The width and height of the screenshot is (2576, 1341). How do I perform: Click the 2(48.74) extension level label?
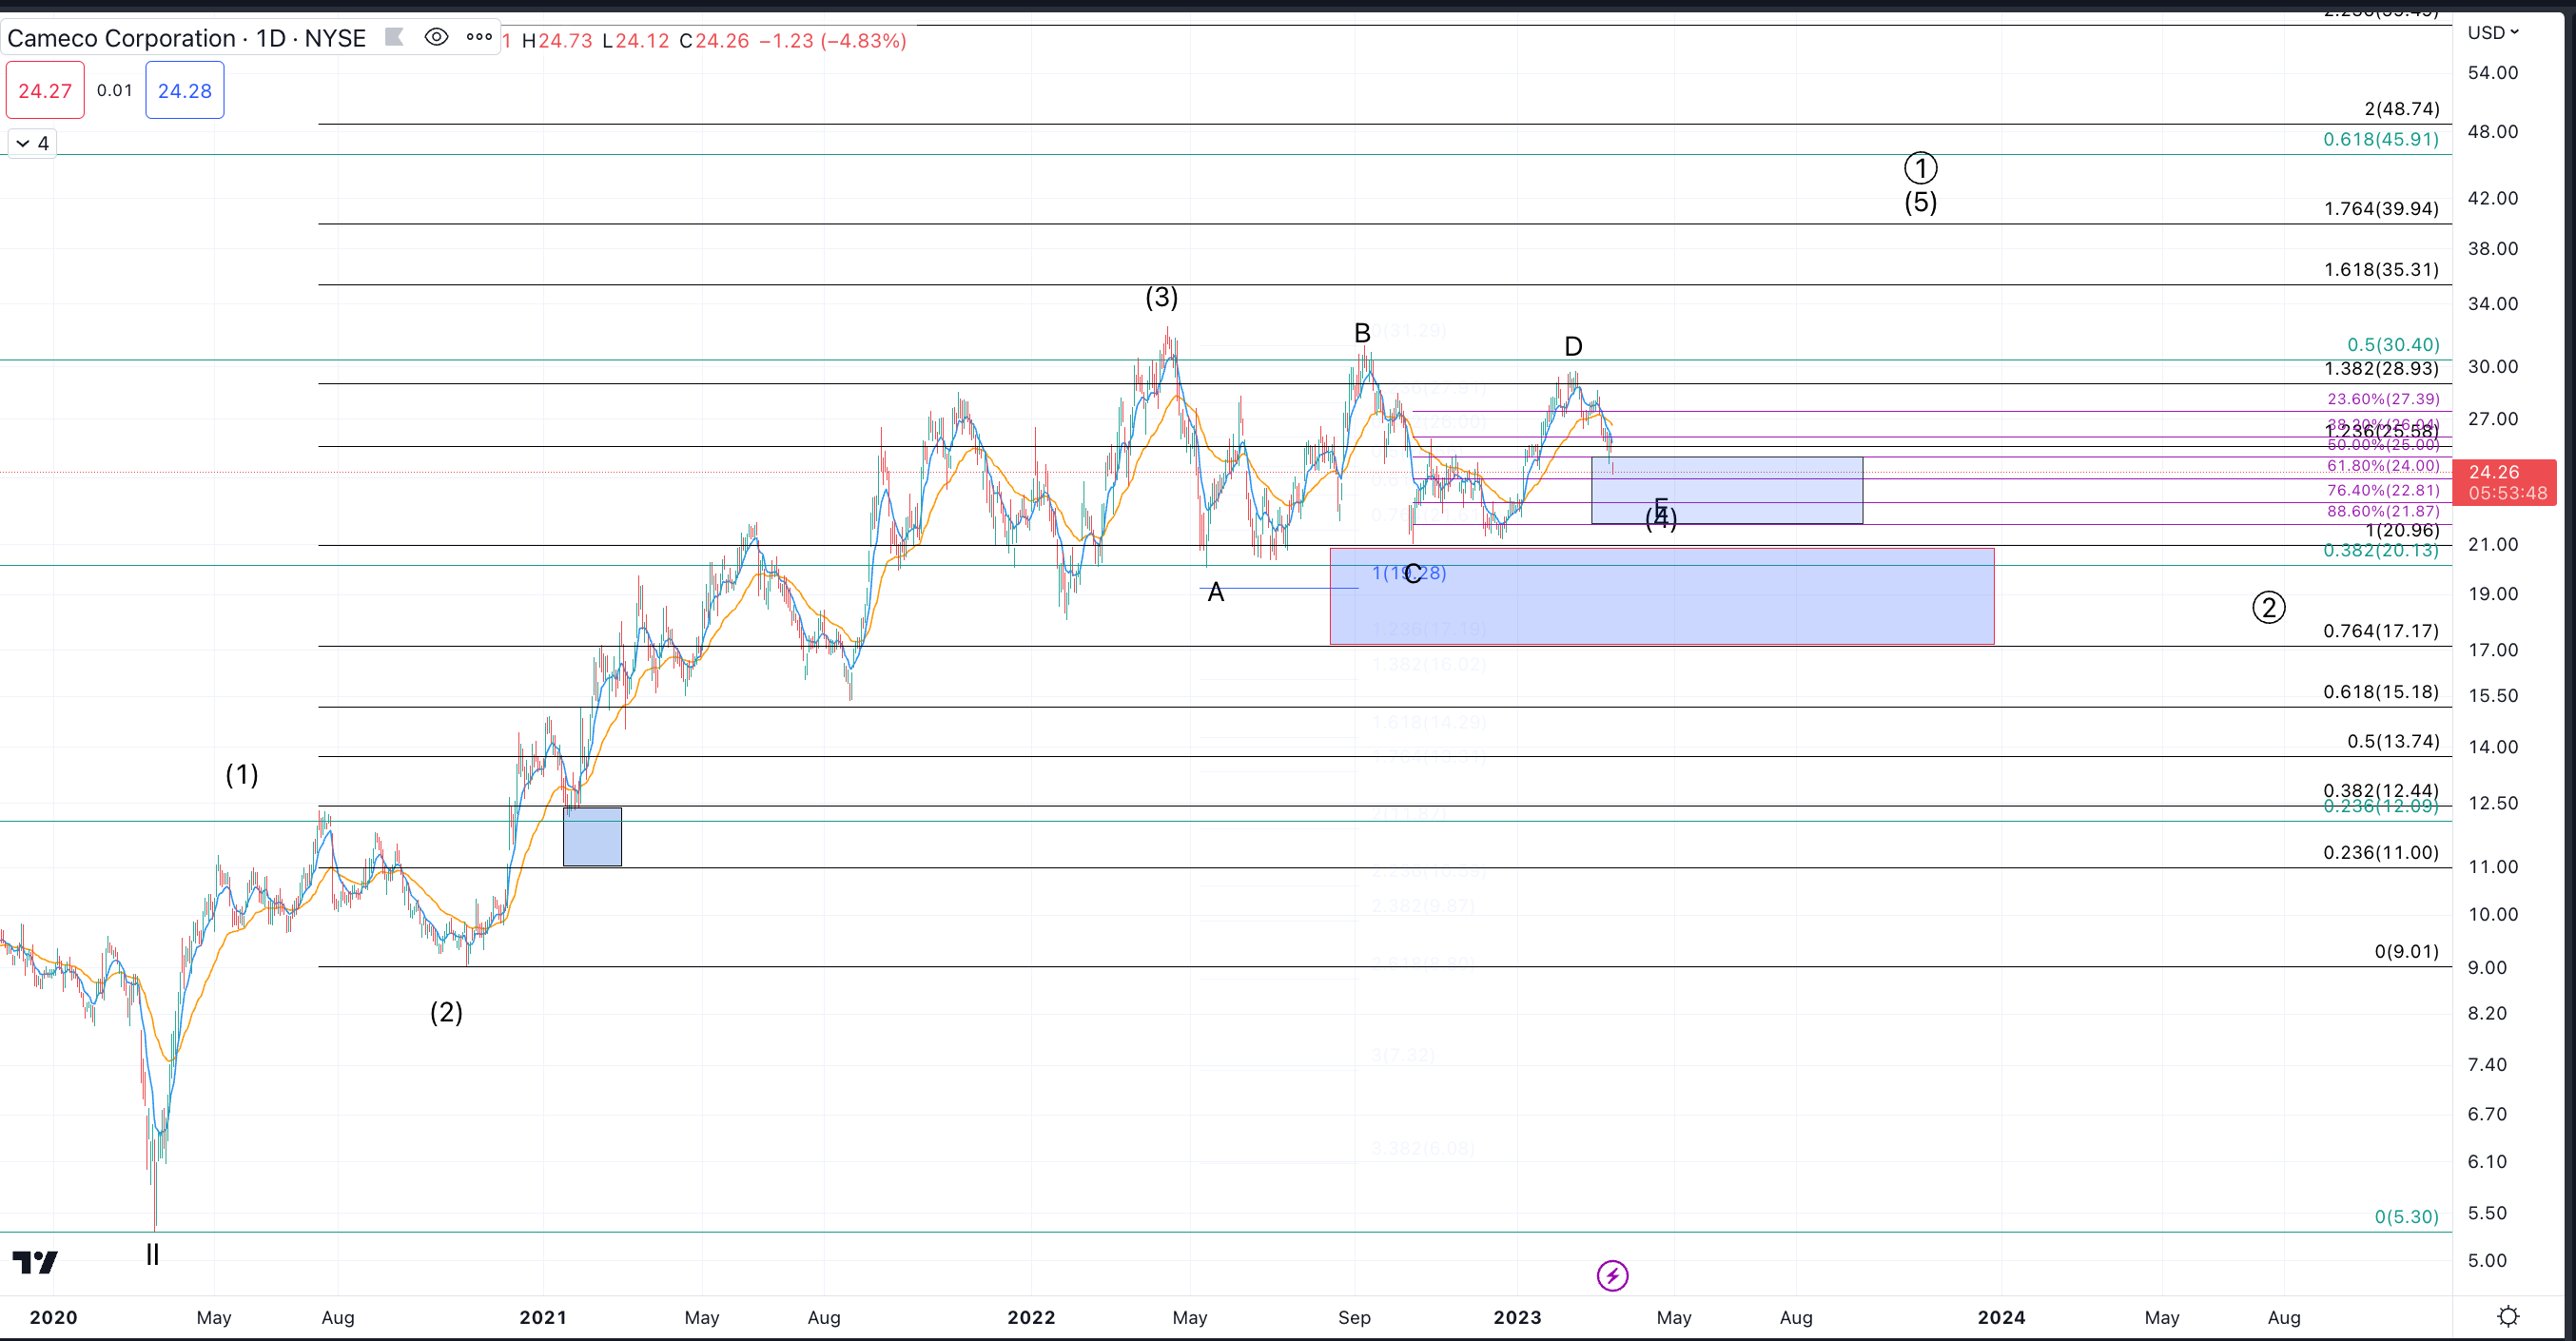[x=2401, y=109]
